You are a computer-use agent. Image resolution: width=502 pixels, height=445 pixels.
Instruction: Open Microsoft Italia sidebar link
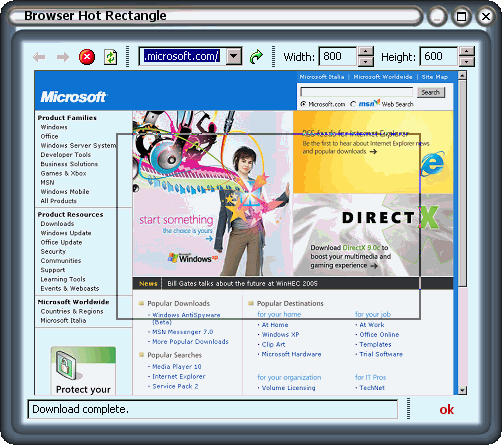click(63, 321)
